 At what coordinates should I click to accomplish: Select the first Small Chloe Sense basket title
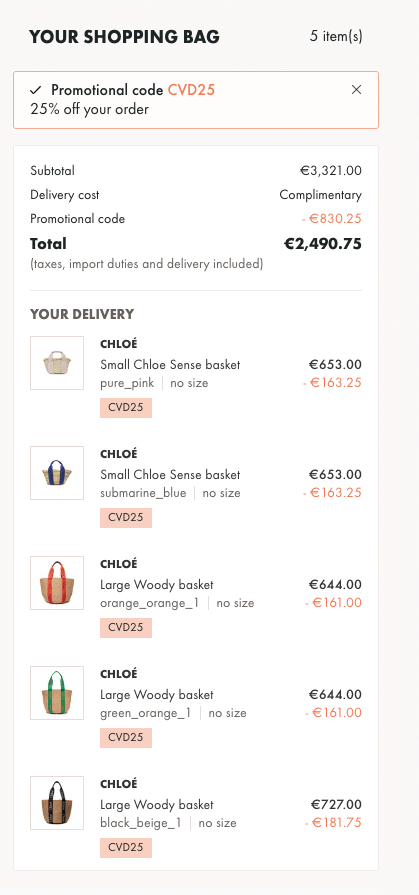coord(170,364)
